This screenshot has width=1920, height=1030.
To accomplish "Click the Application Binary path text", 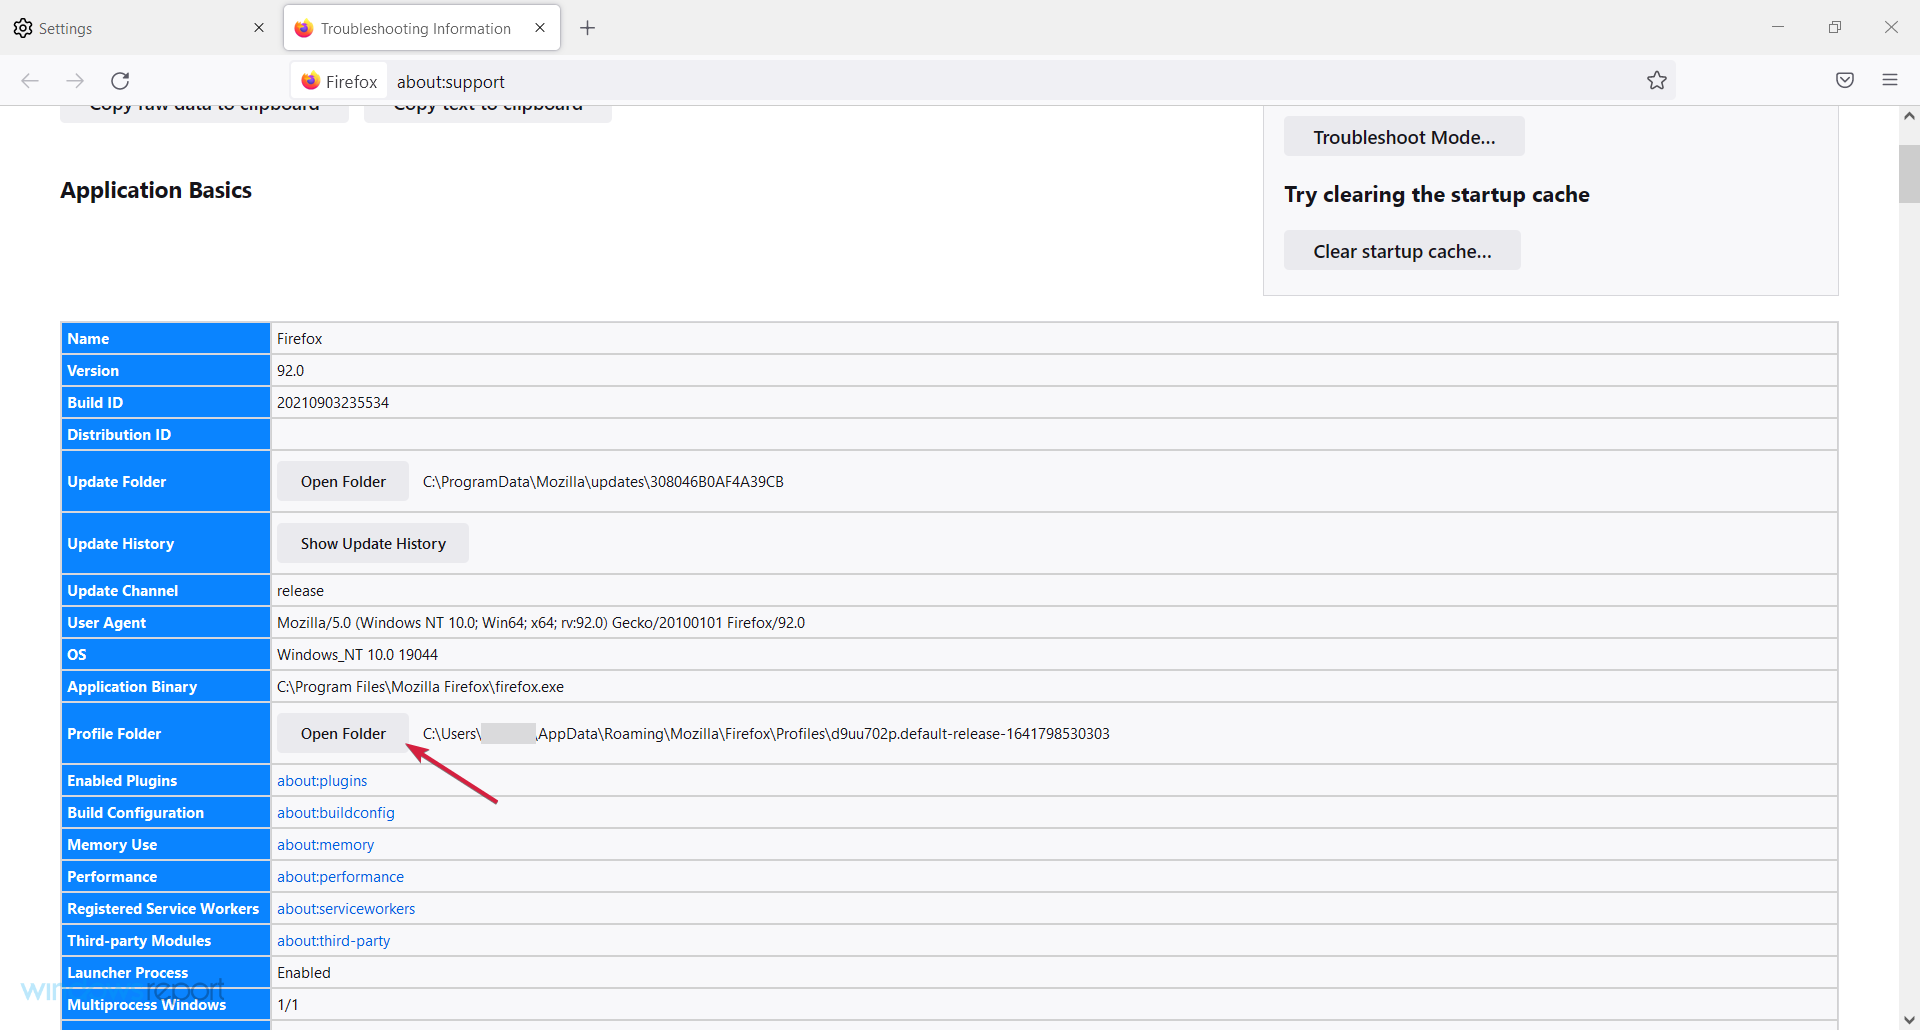I will (420, 687).
